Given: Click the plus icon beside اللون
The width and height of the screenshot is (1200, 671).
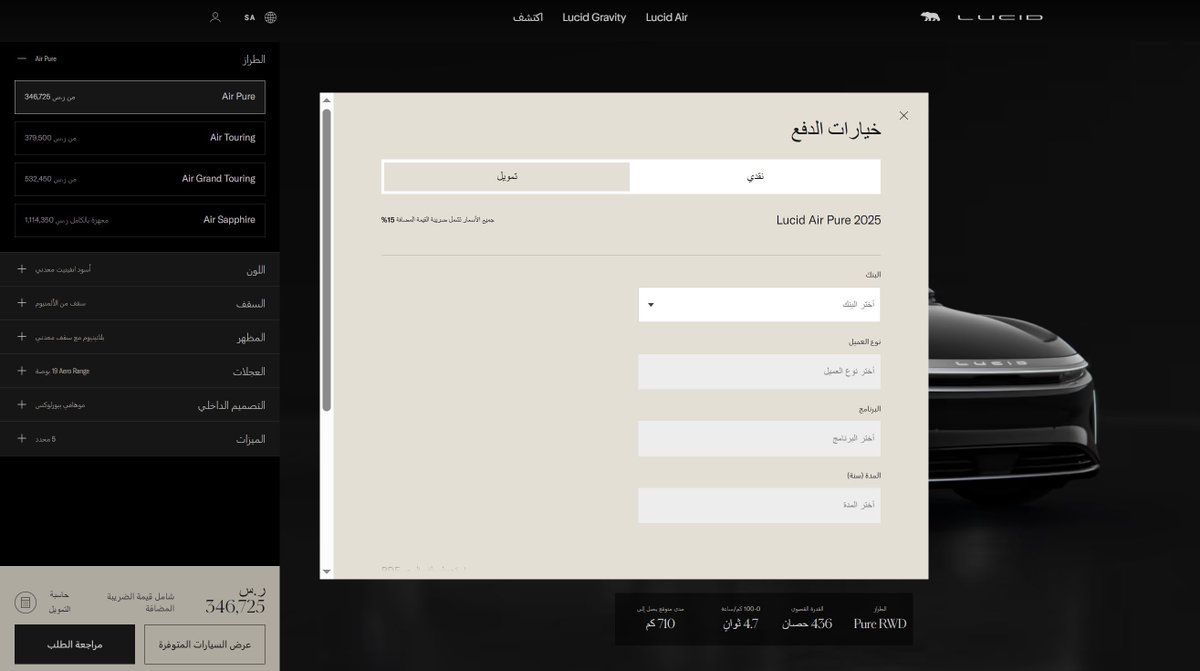Looking at the screenshot, I should 22,270.
